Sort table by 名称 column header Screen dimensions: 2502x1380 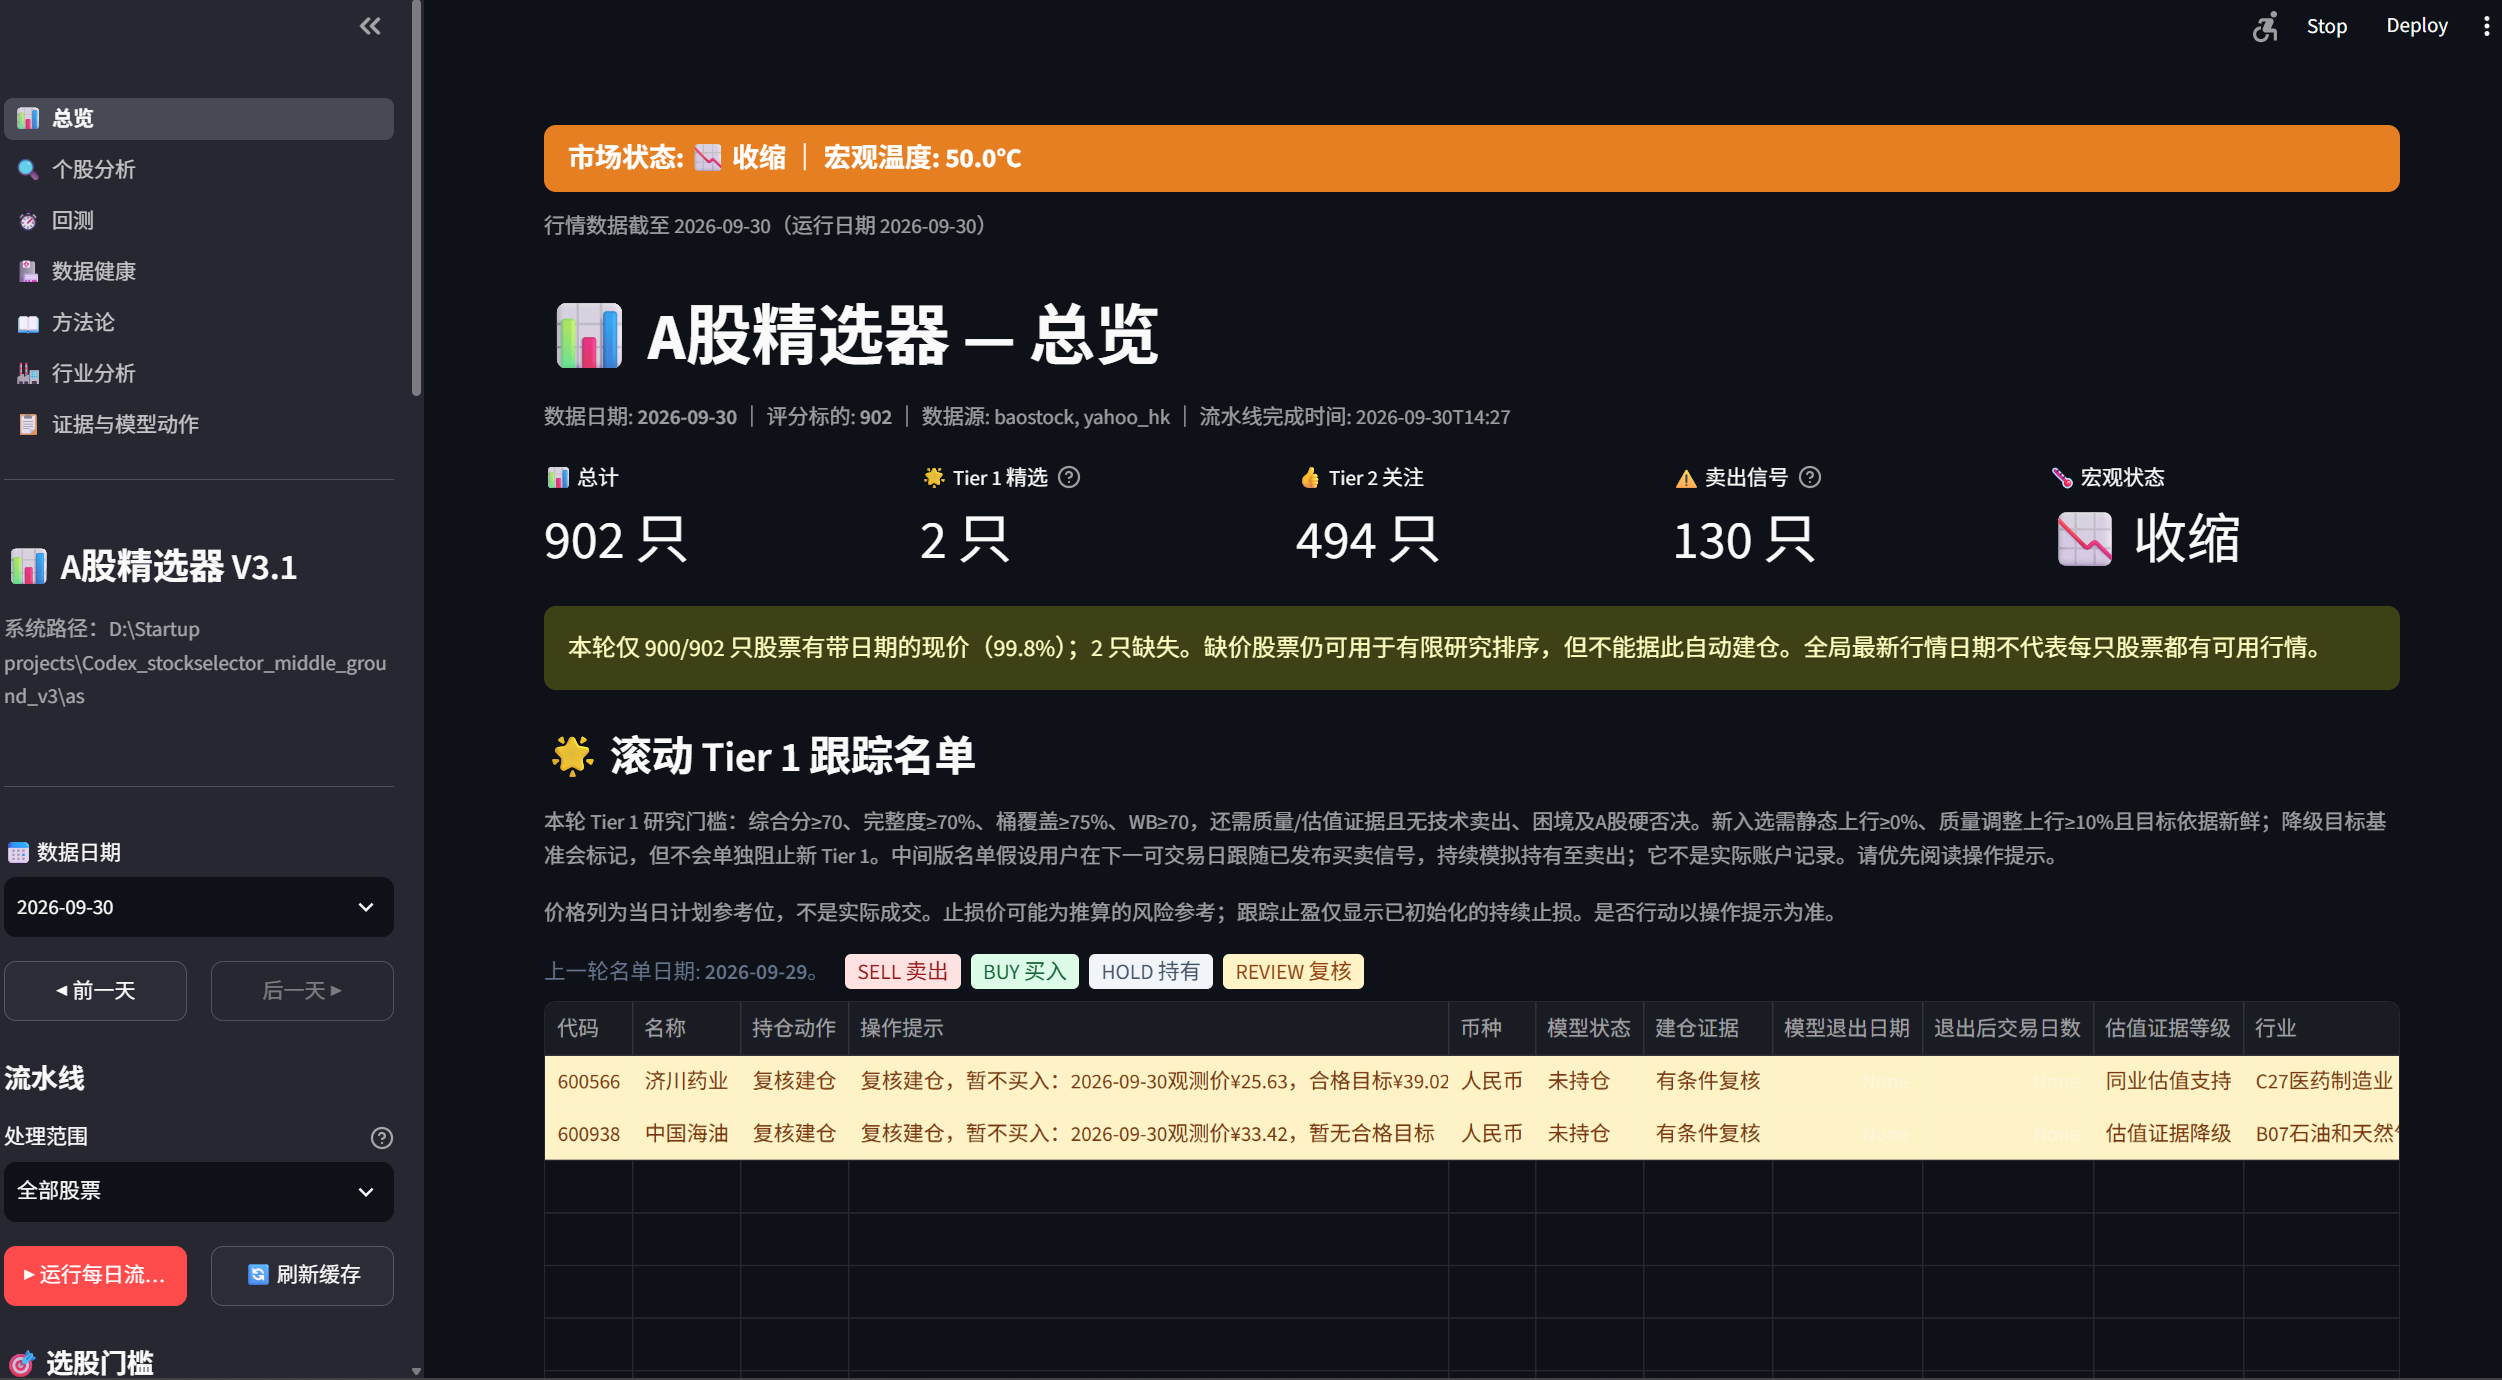coord(686,1028)
